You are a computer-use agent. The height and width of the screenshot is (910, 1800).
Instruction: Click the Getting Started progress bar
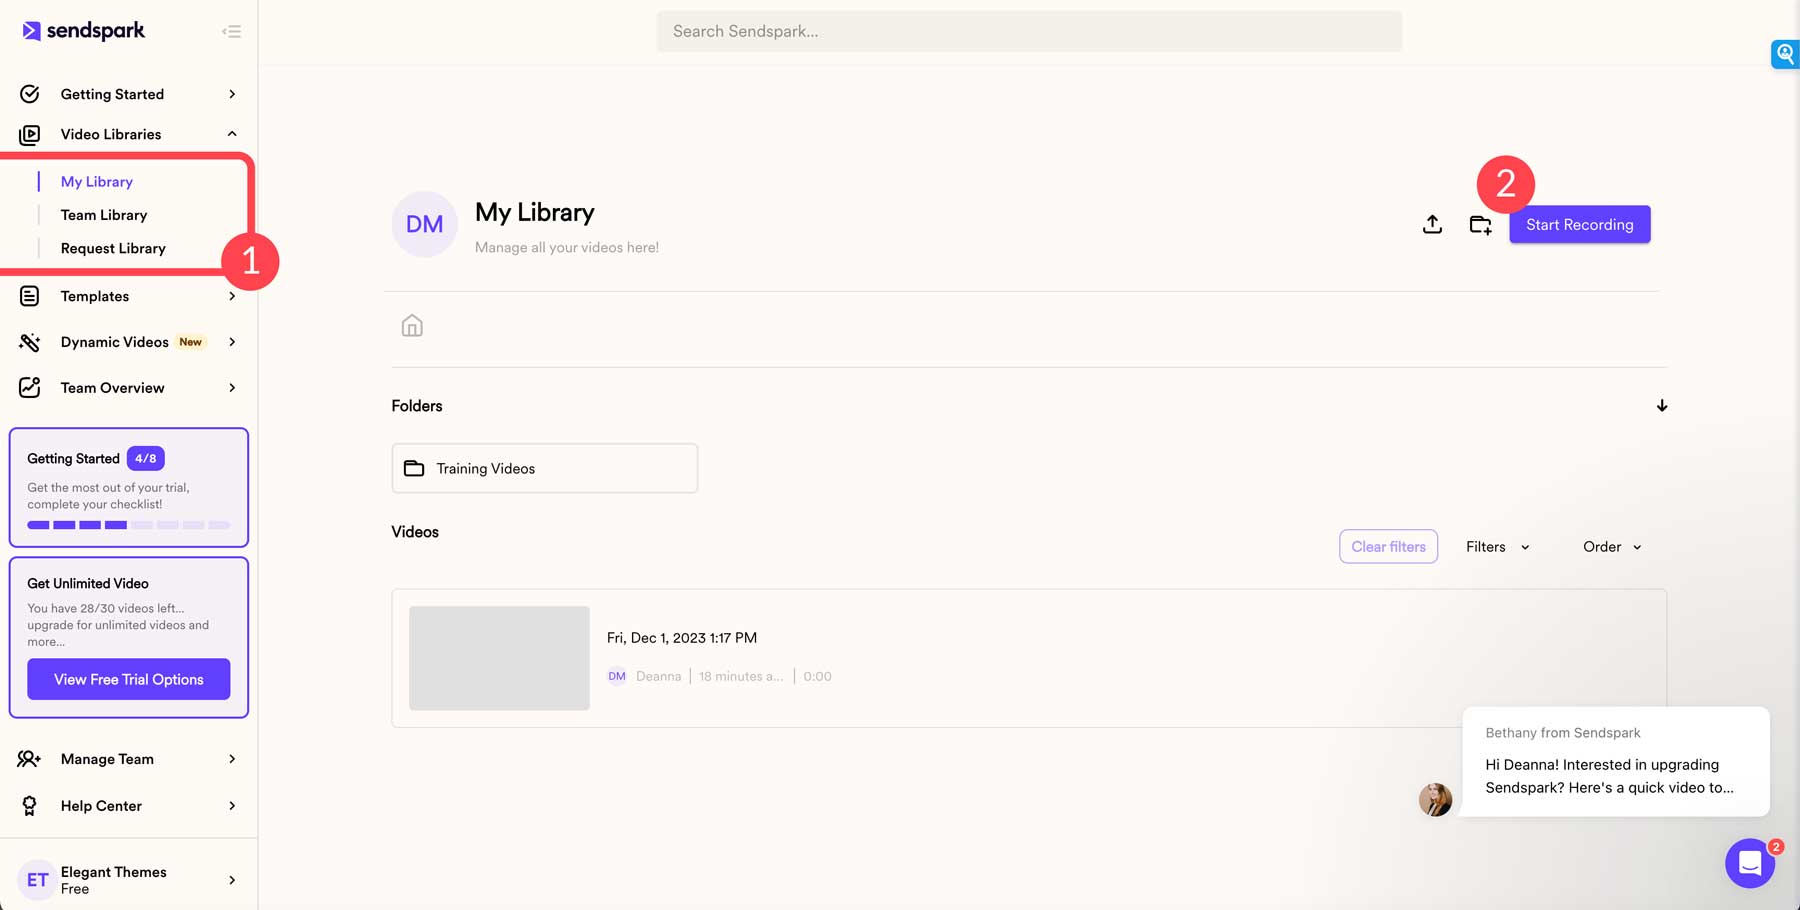point(128,524)
